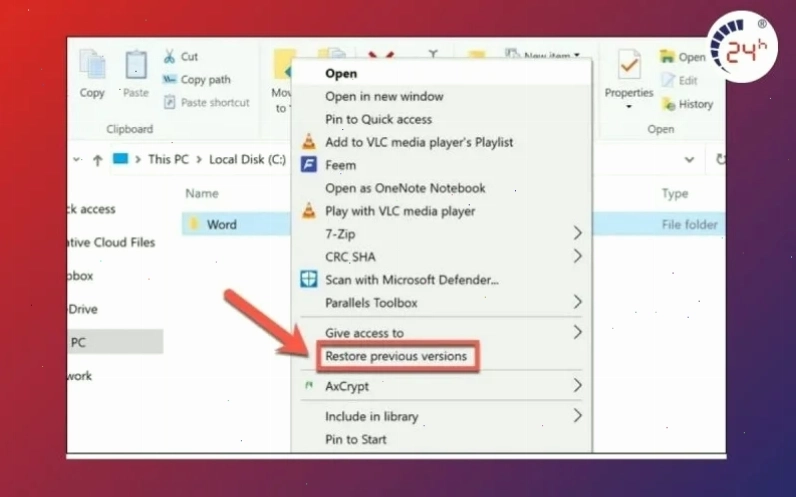Select This PC in navigation pane
This screenshot has height=498, width=796.
click(x=115, y=342)
